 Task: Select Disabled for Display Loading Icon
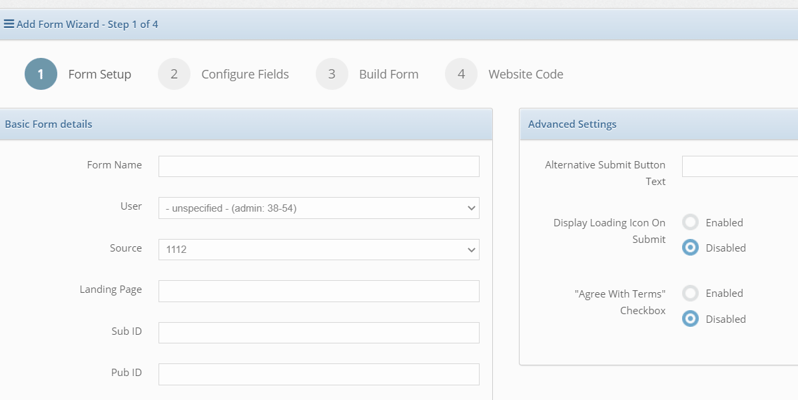[x=690, y=248]
